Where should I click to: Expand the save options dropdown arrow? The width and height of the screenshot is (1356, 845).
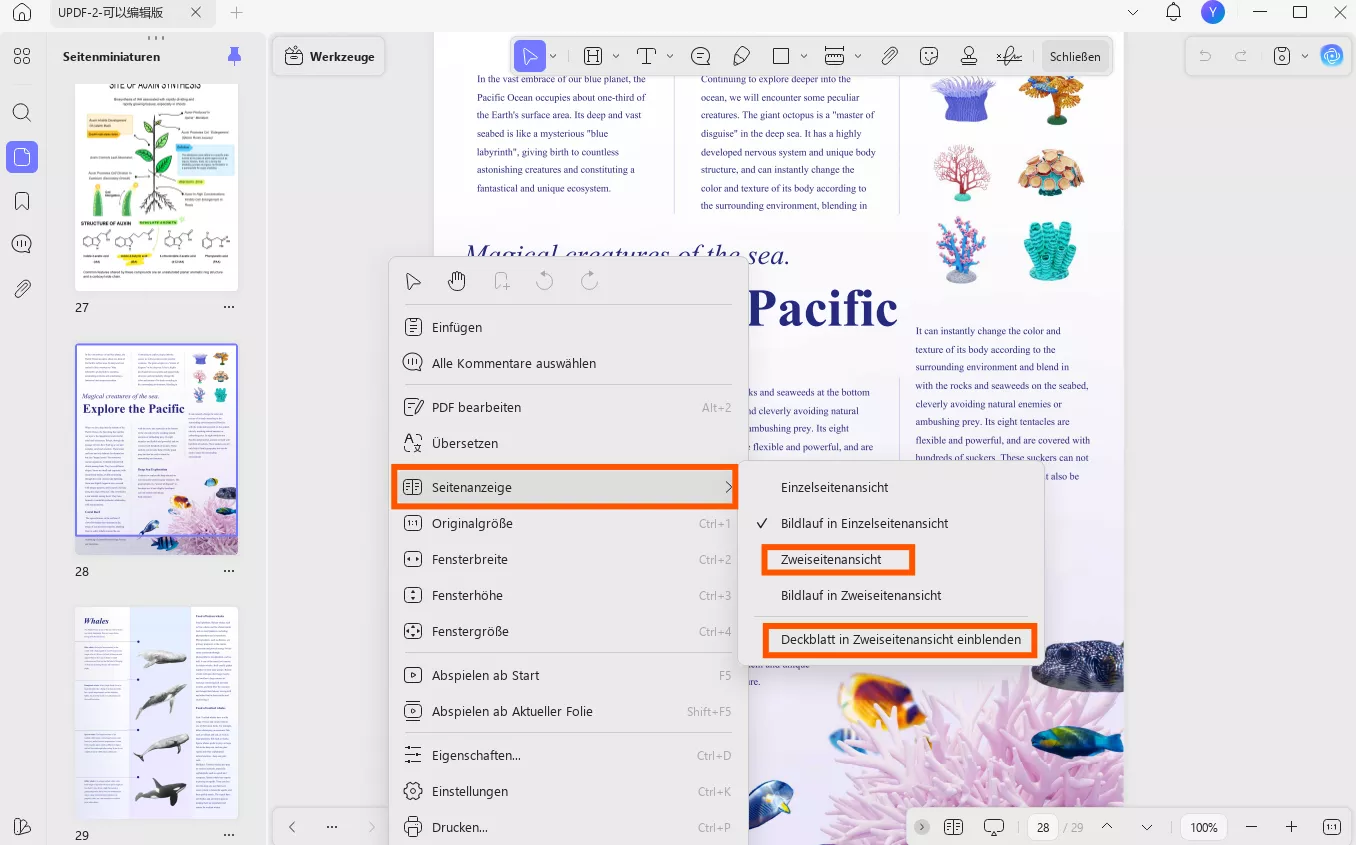click(1303, 56)
